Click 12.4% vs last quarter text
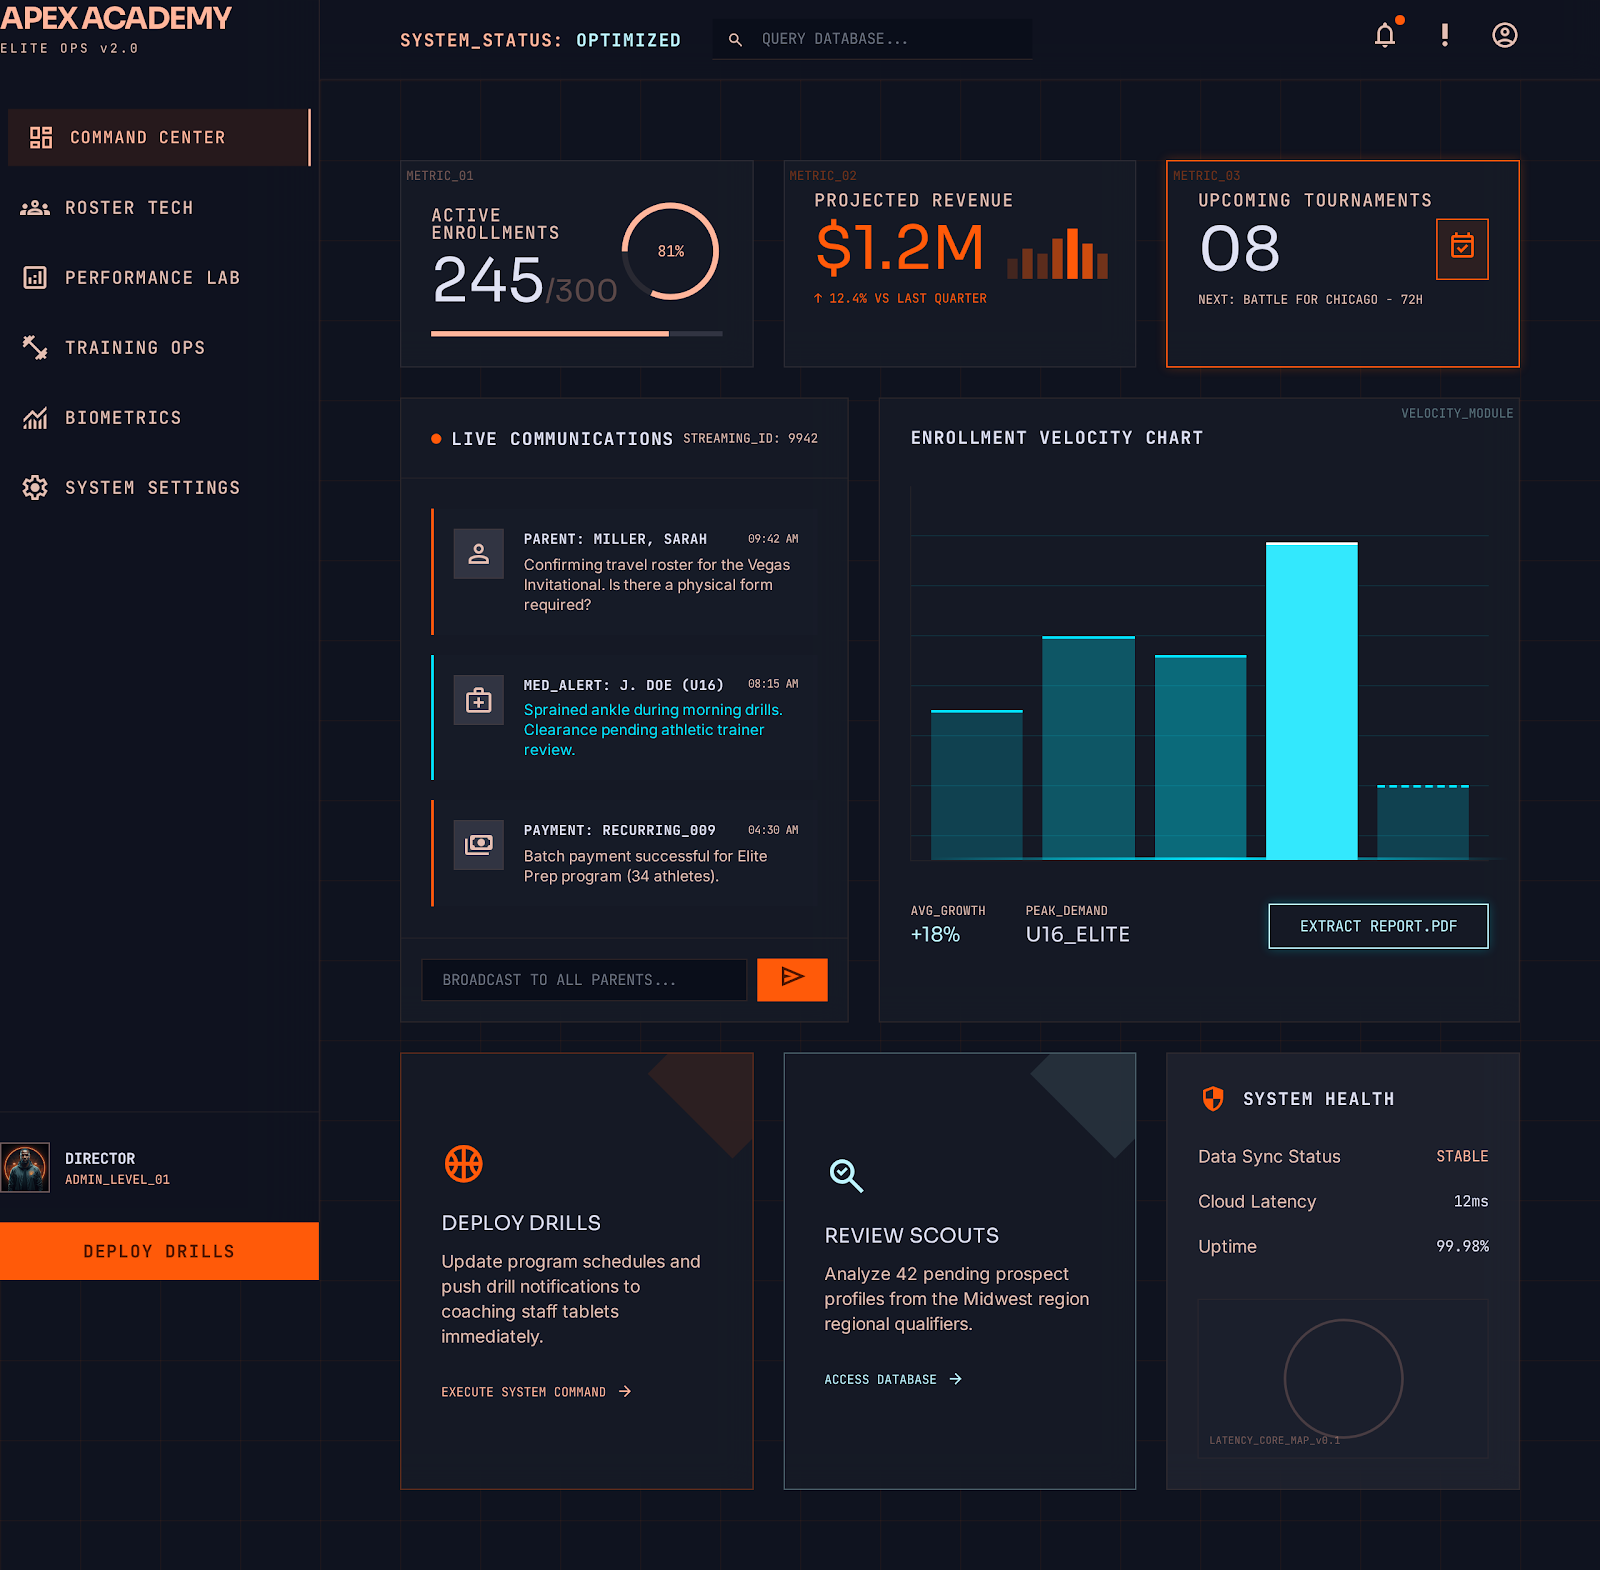This screenshot has width=1600, height=1570. coord(900,299)
